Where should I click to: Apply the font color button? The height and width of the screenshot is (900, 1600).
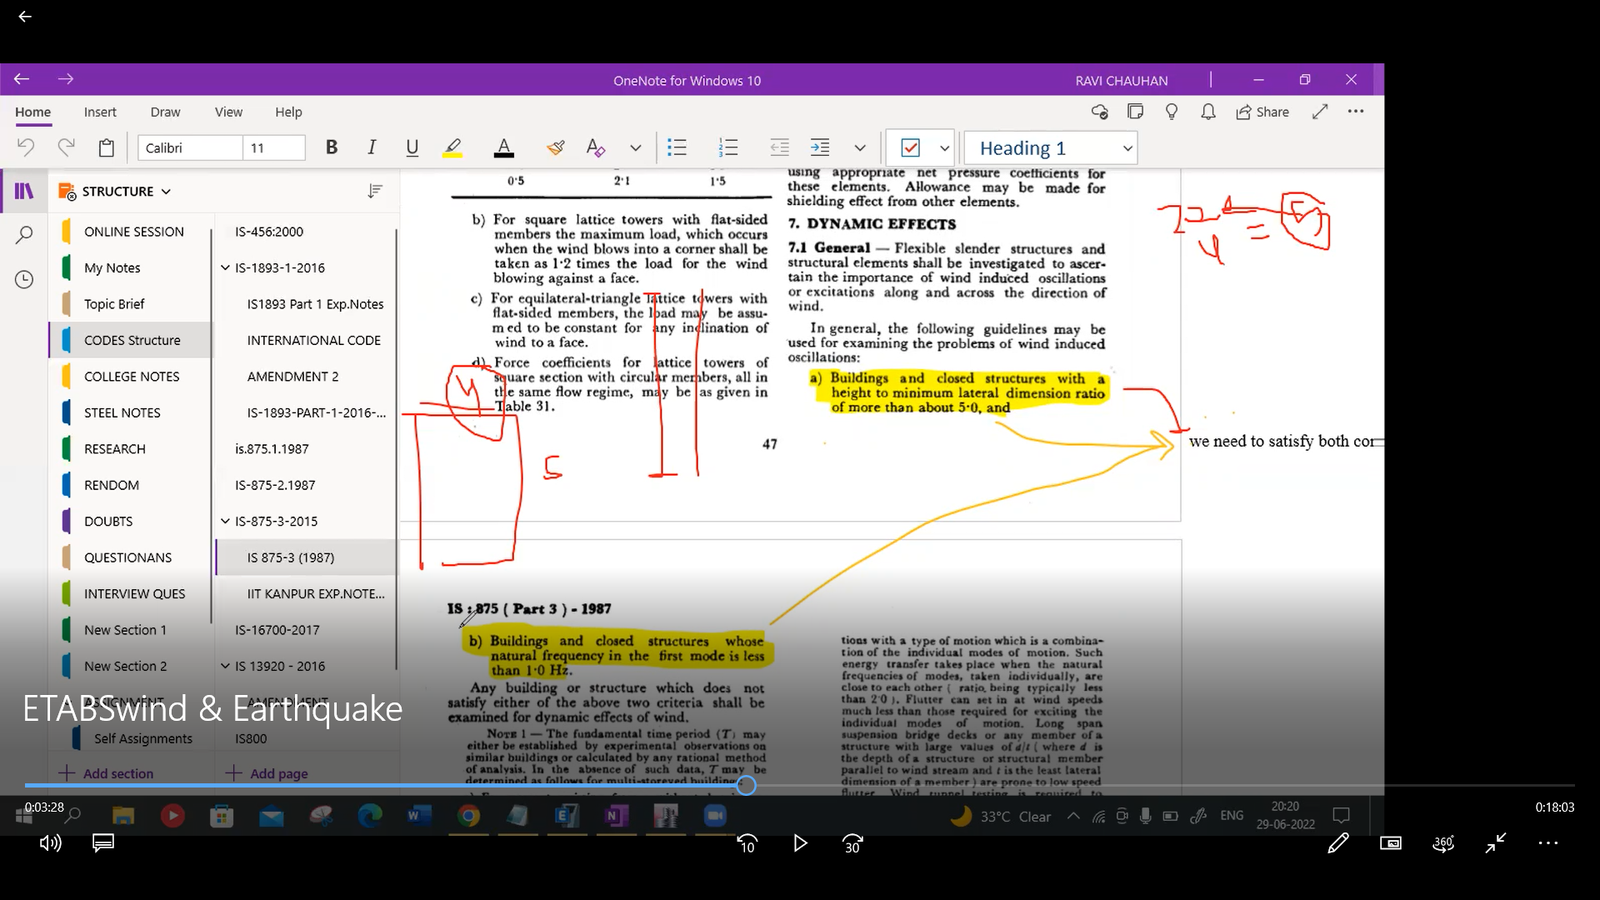coord(504,148)
